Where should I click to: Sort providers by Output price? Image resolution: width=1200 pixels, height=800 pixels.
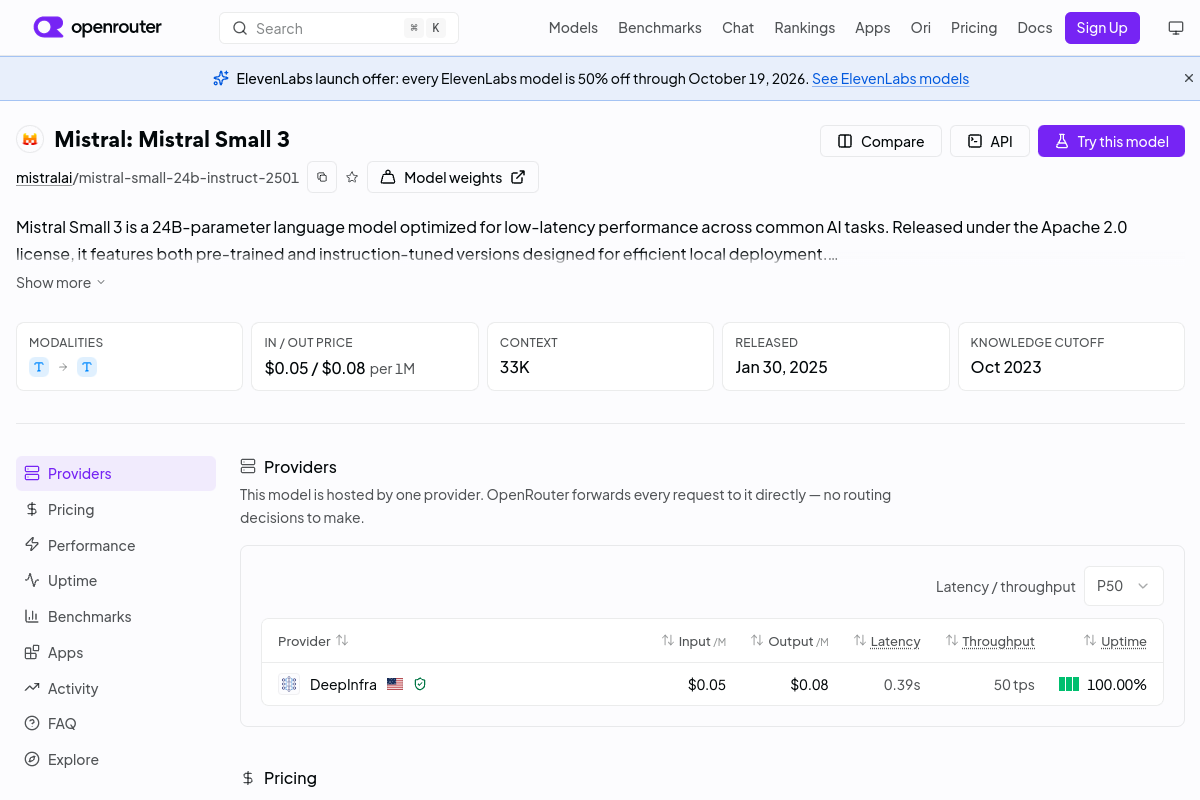click(790, 641)
